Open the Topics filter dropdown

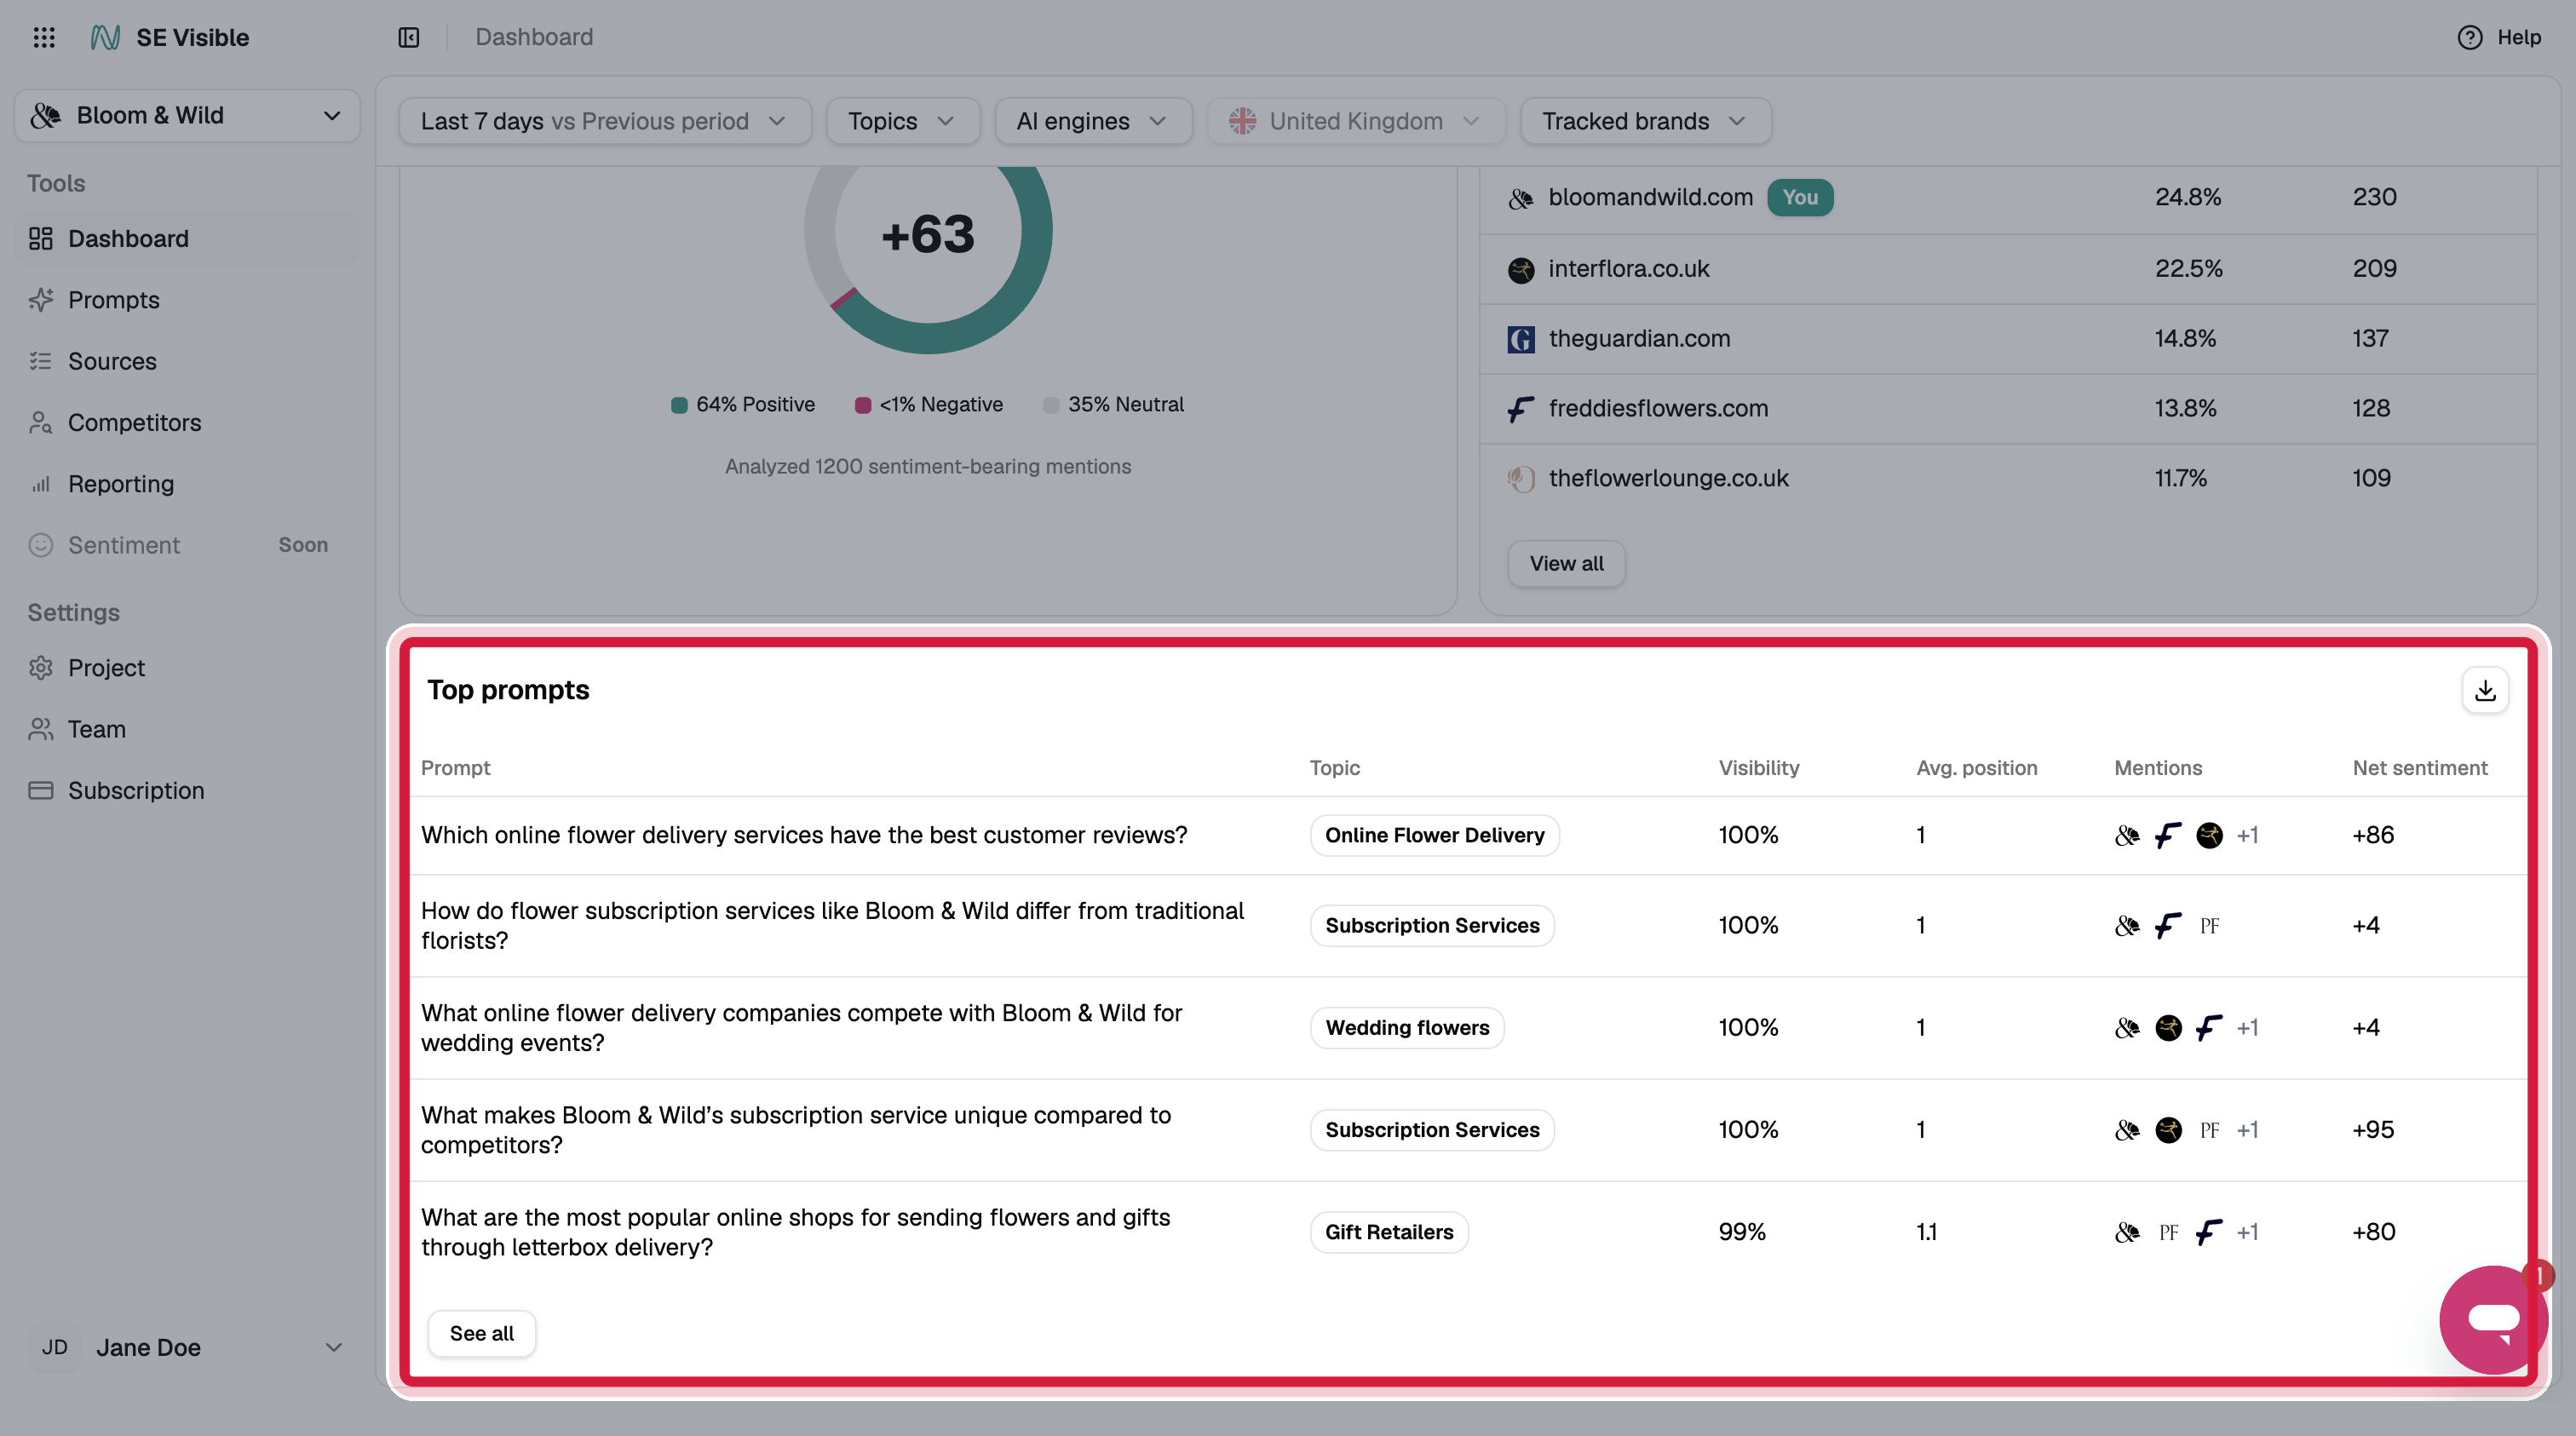pyautogui.click(x=902, y=121)
